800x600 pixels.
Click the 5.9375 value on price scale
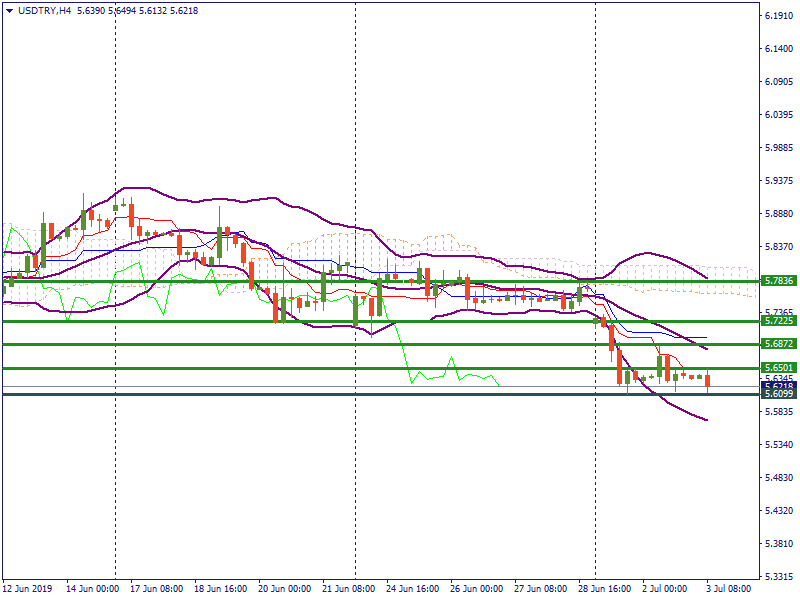[778, 181]
